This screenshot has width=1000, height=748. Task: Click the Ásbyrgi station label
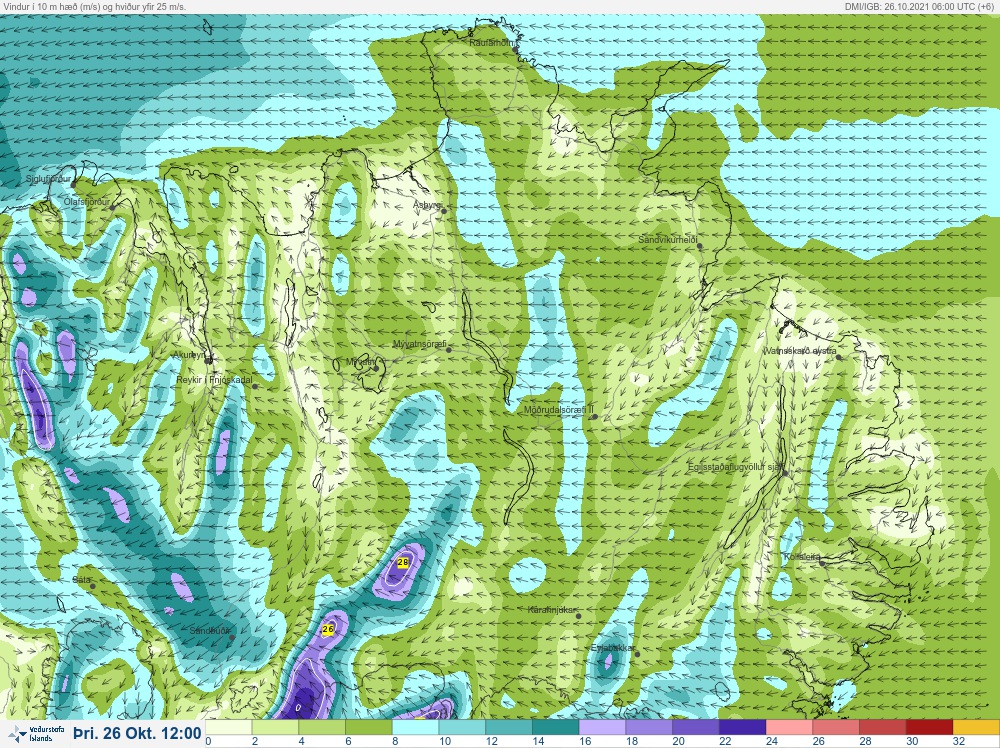point(427,205)
